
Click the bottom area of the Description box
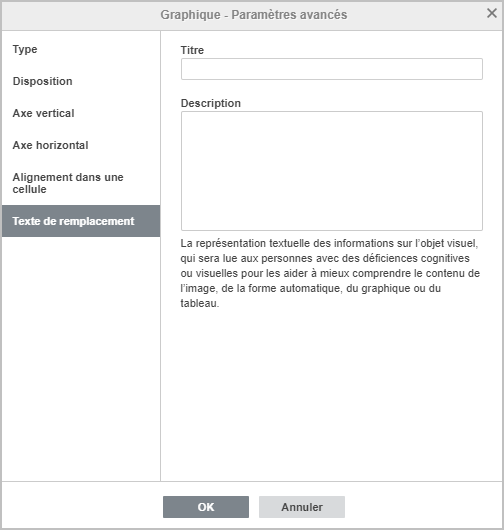click(332, 220)
